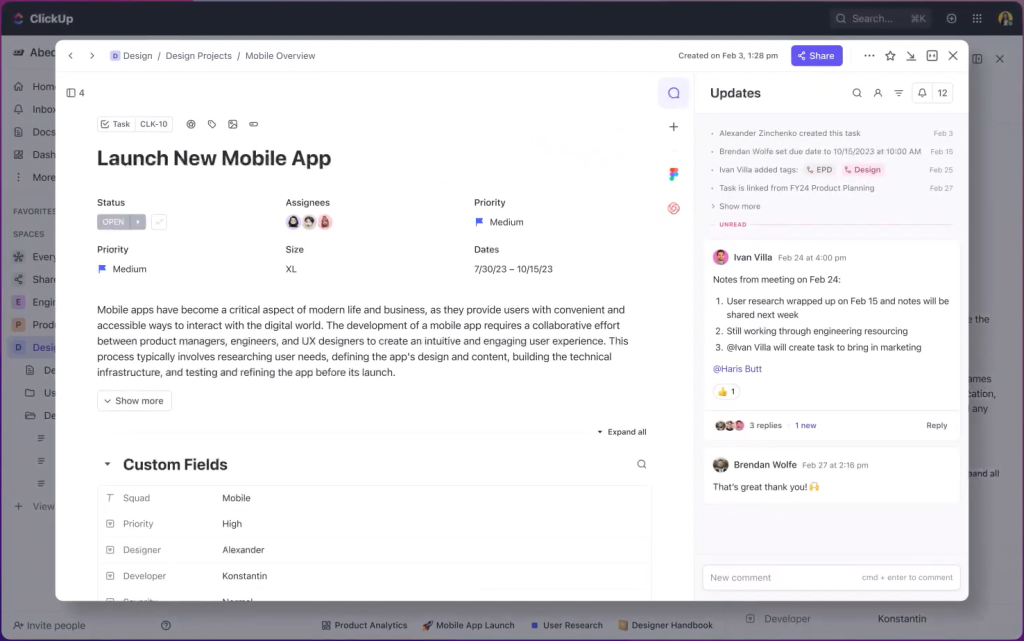Search within Updates panel
Screen dimensions: 1024x641
tap(857, 93)
